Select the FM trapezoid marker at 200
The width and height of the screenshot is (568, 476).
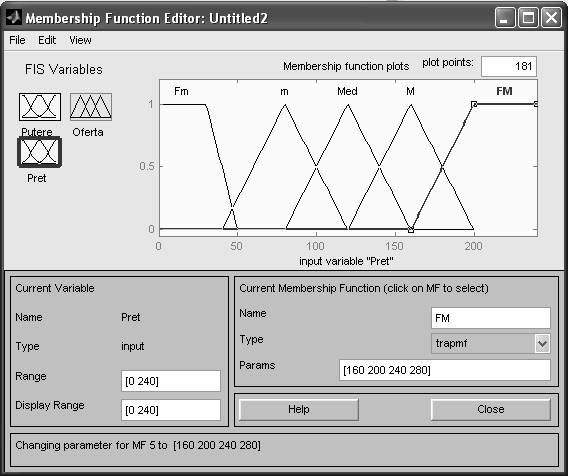click(x=474, y=104)
